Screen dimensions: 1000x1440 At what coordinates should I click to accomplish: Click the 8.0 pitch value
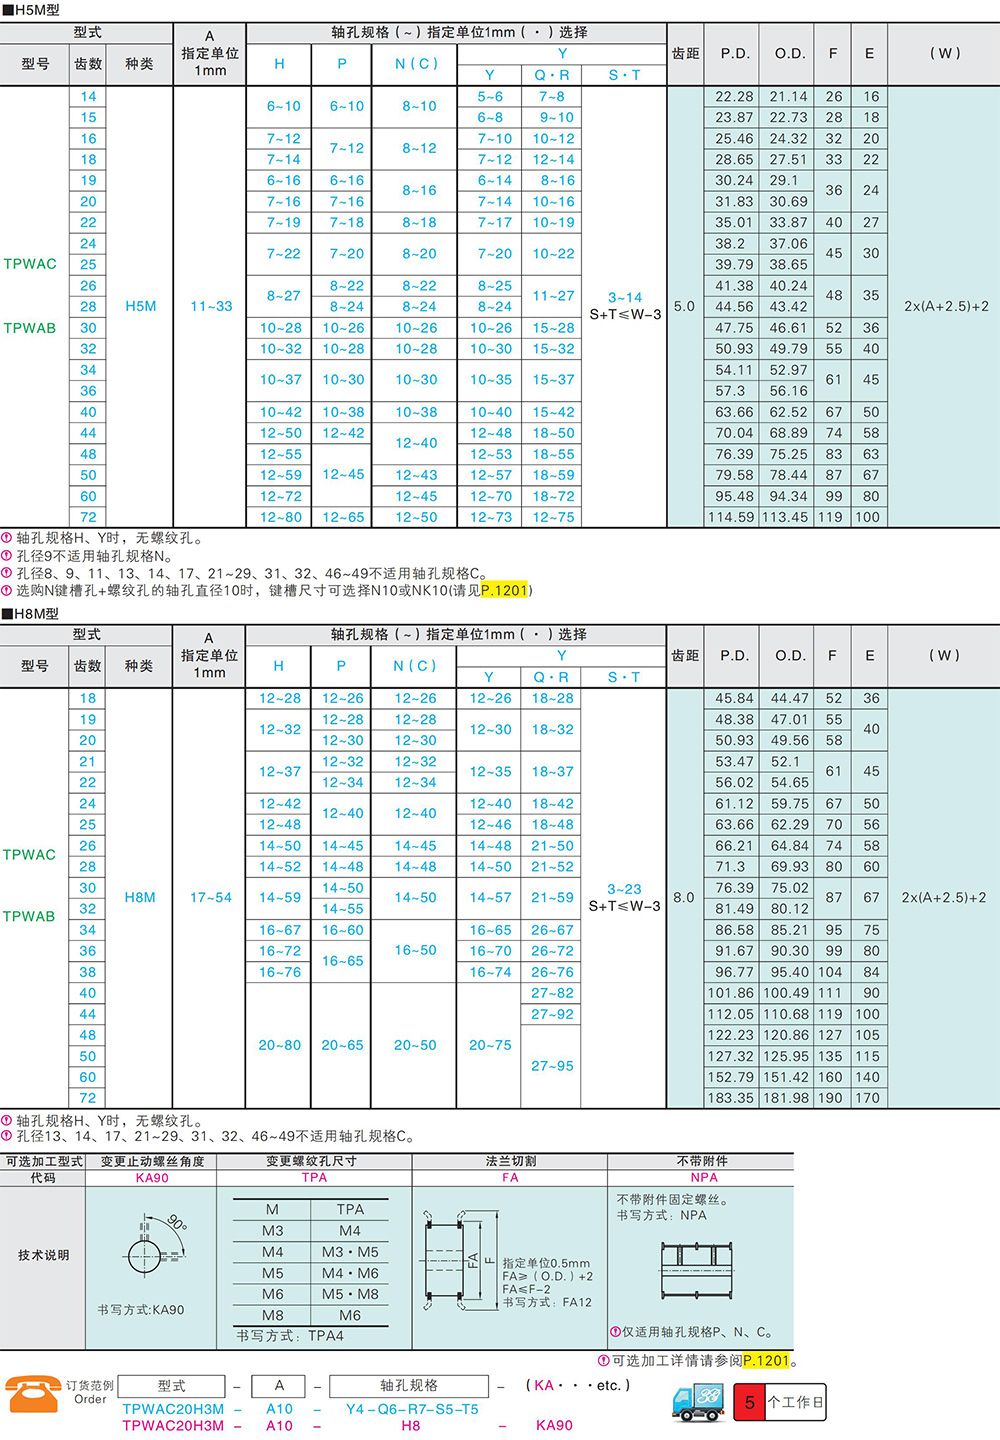[684, 897]
